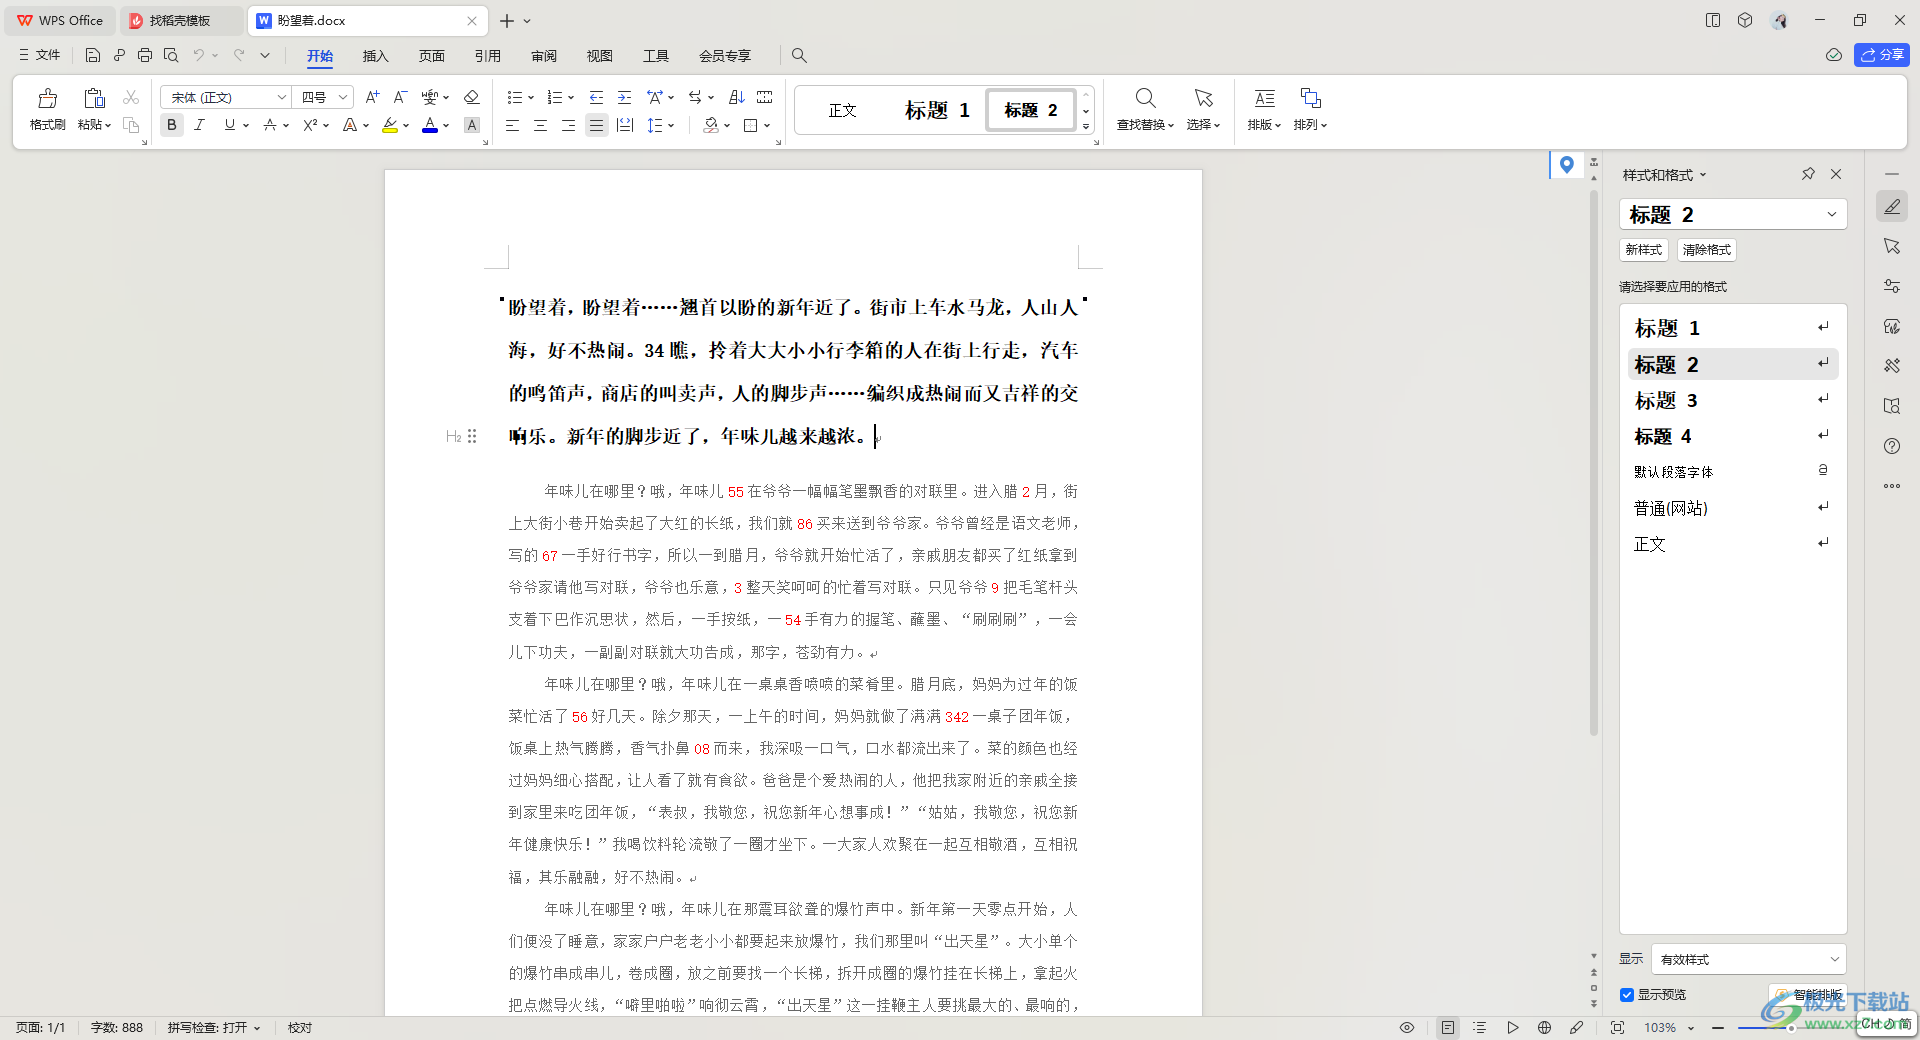
Task: Open the 显示 有效样式 dropdown
Action: pos(1748,959)
